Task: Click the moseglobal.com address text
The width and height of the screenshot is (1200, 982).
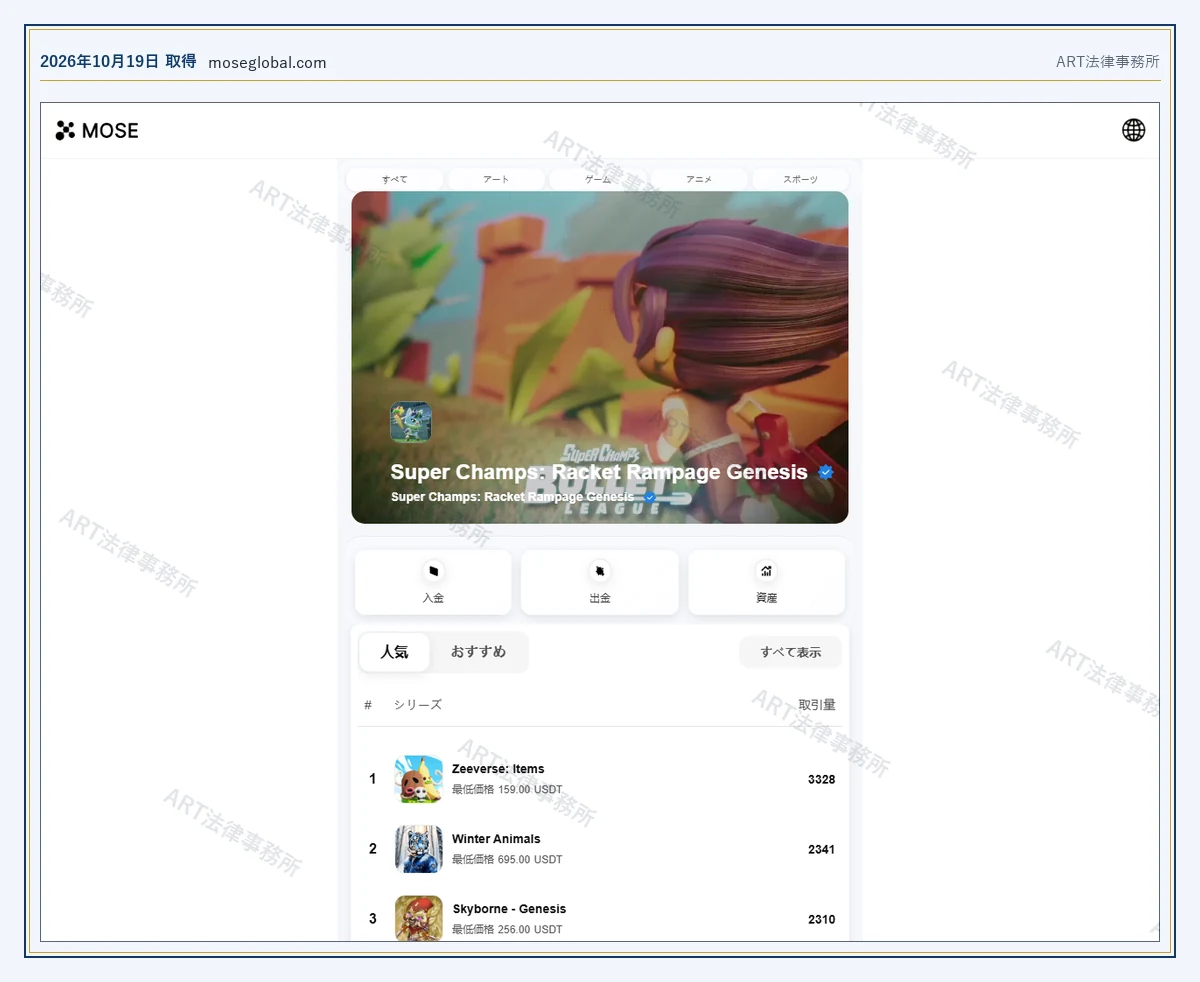Action: click(x=267, y=62)
